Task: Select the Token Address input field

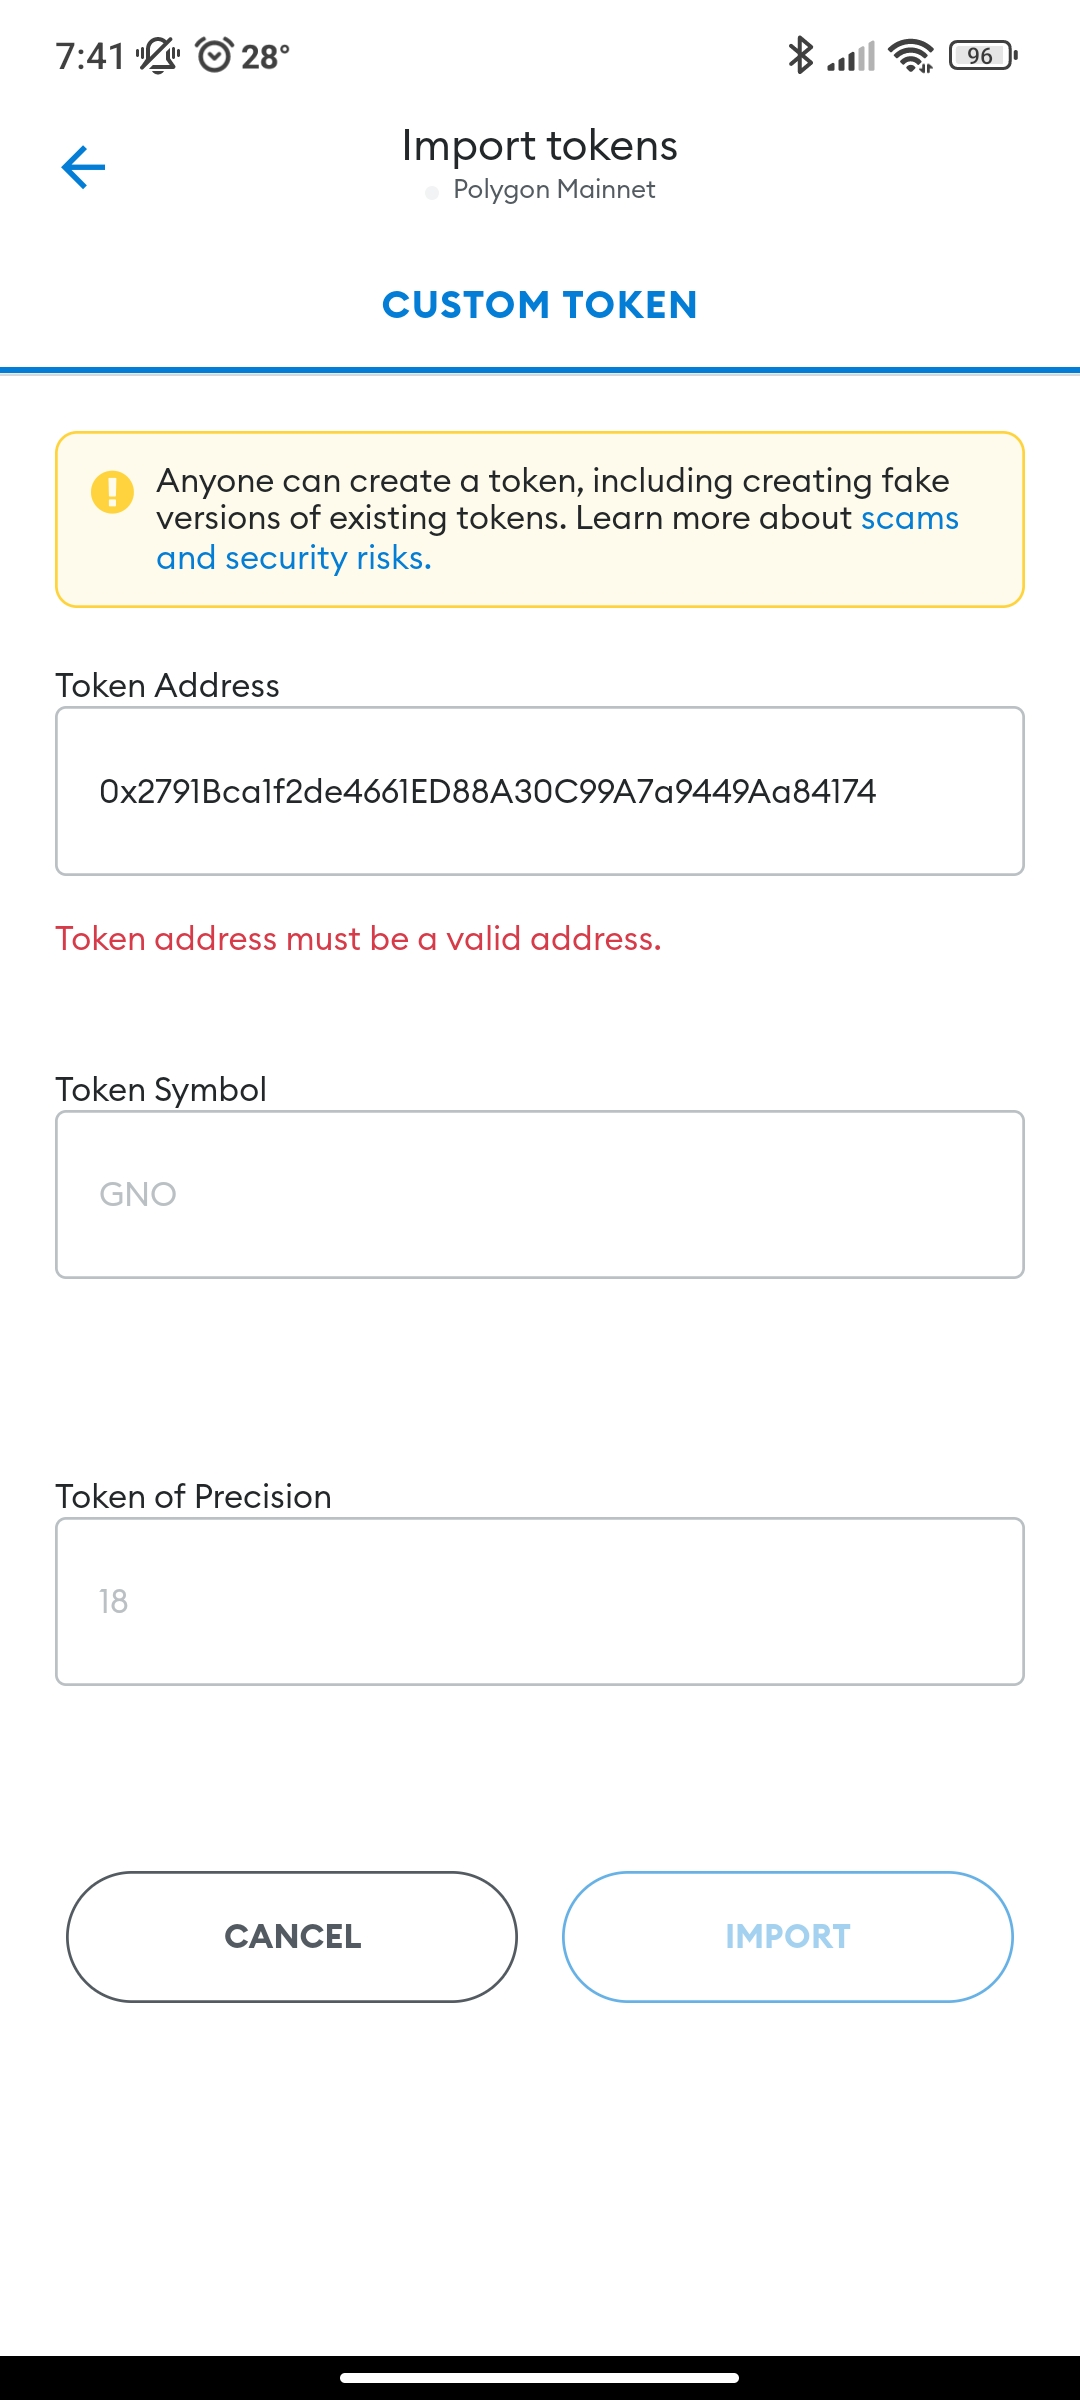Action: coord(540,790)
